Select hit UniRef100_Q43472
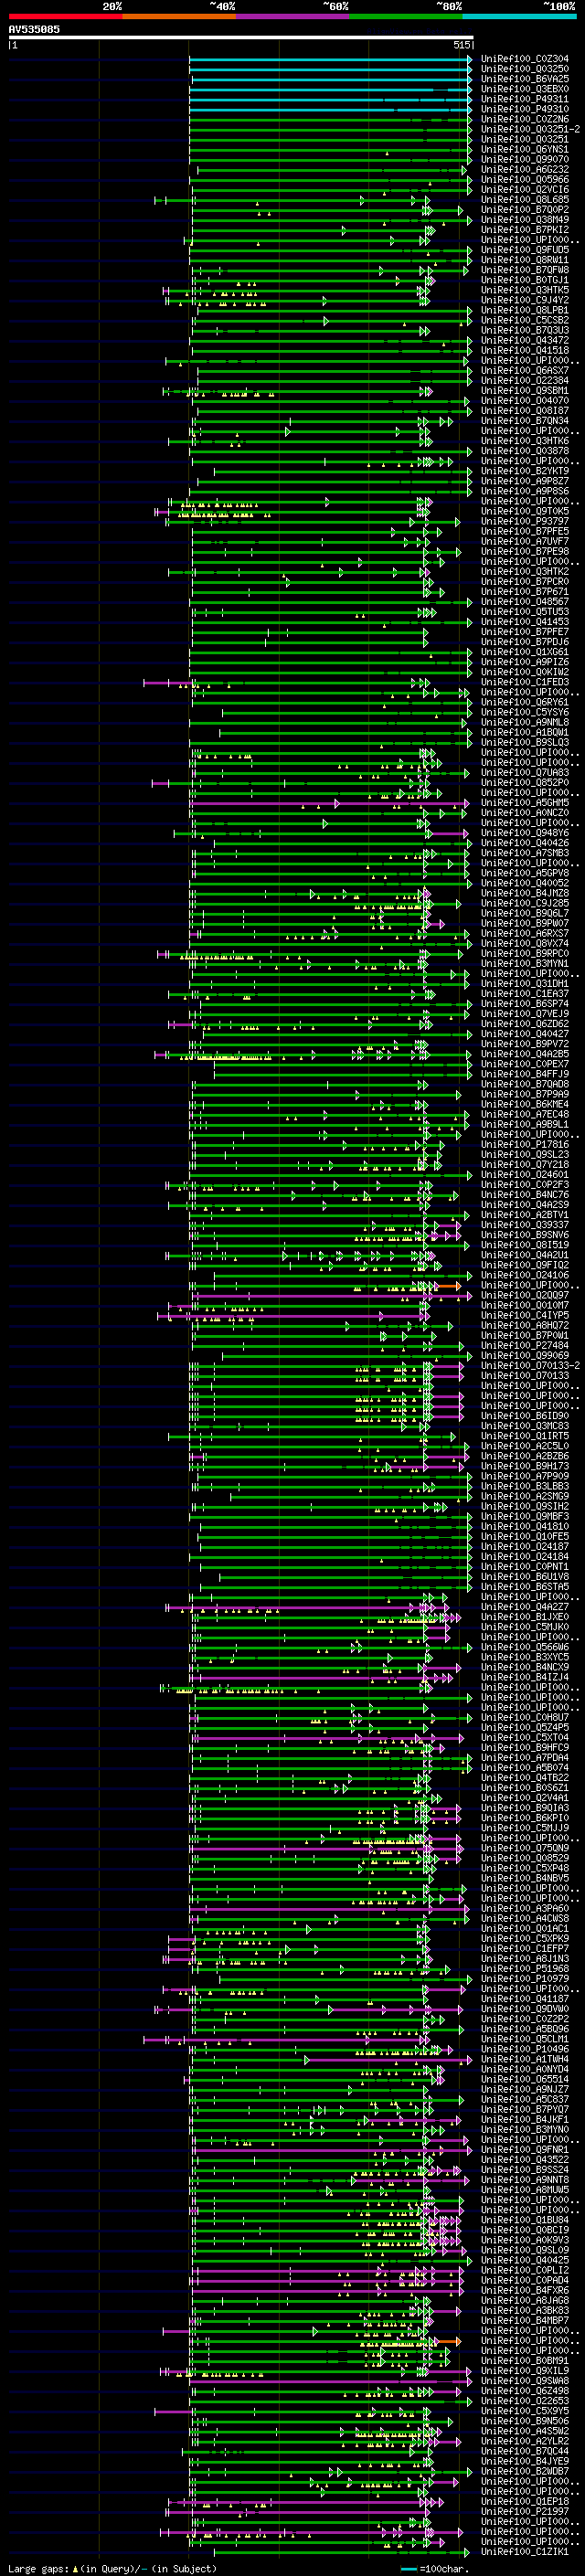The height and width of the screenshot is (2576, 585). [x=524, y=341]
